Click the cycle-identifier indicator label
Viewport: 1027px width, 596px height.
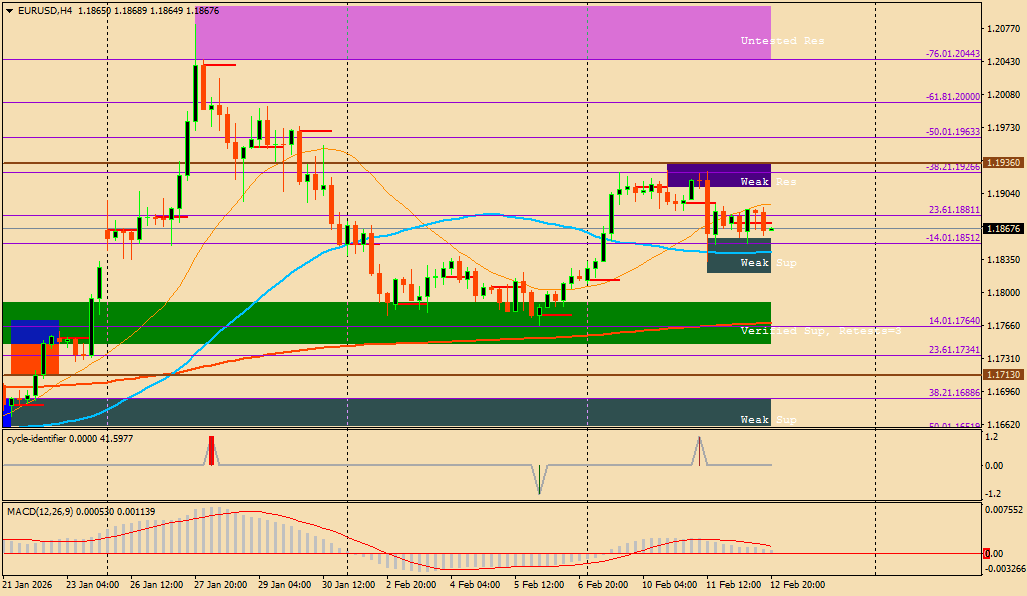click(x=70, y=439)
